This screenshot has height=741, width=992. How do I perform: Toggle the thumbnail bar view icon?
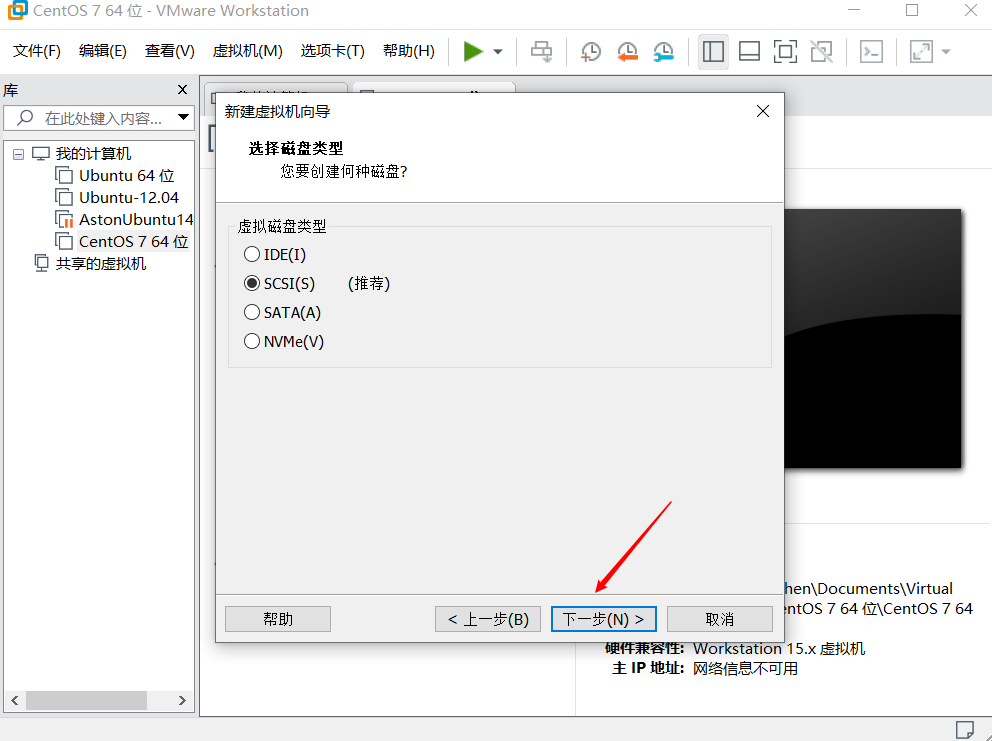click(x=749, y=52)
